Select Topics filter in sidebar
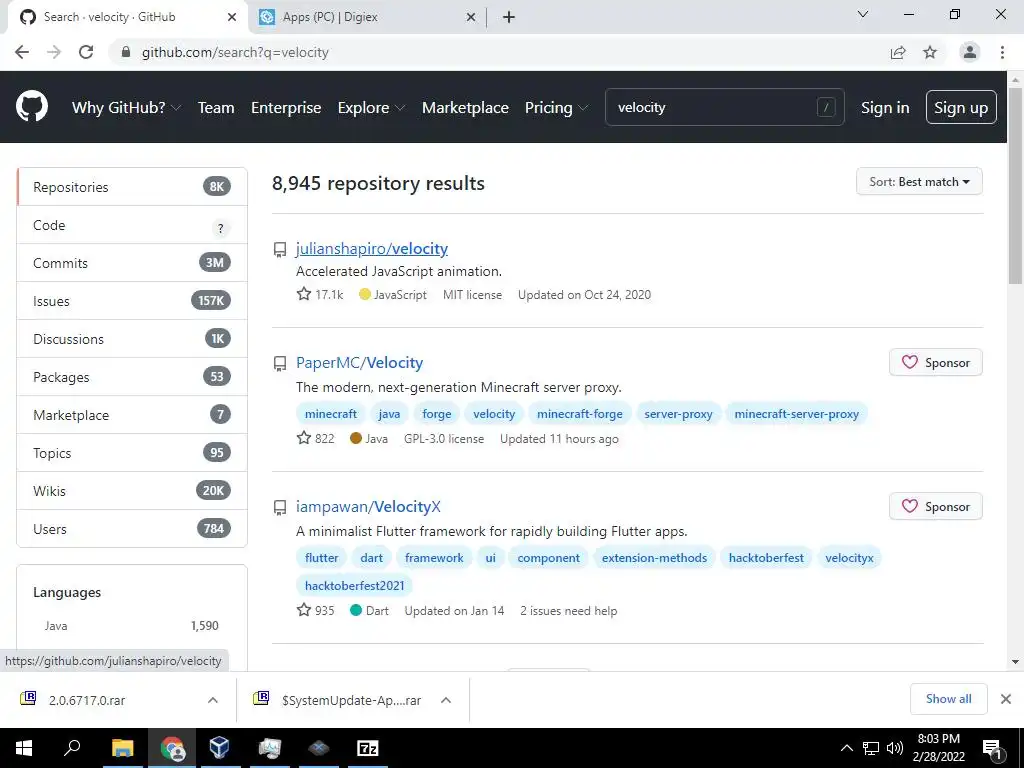 pyautogui.click(x=132, y=453)
